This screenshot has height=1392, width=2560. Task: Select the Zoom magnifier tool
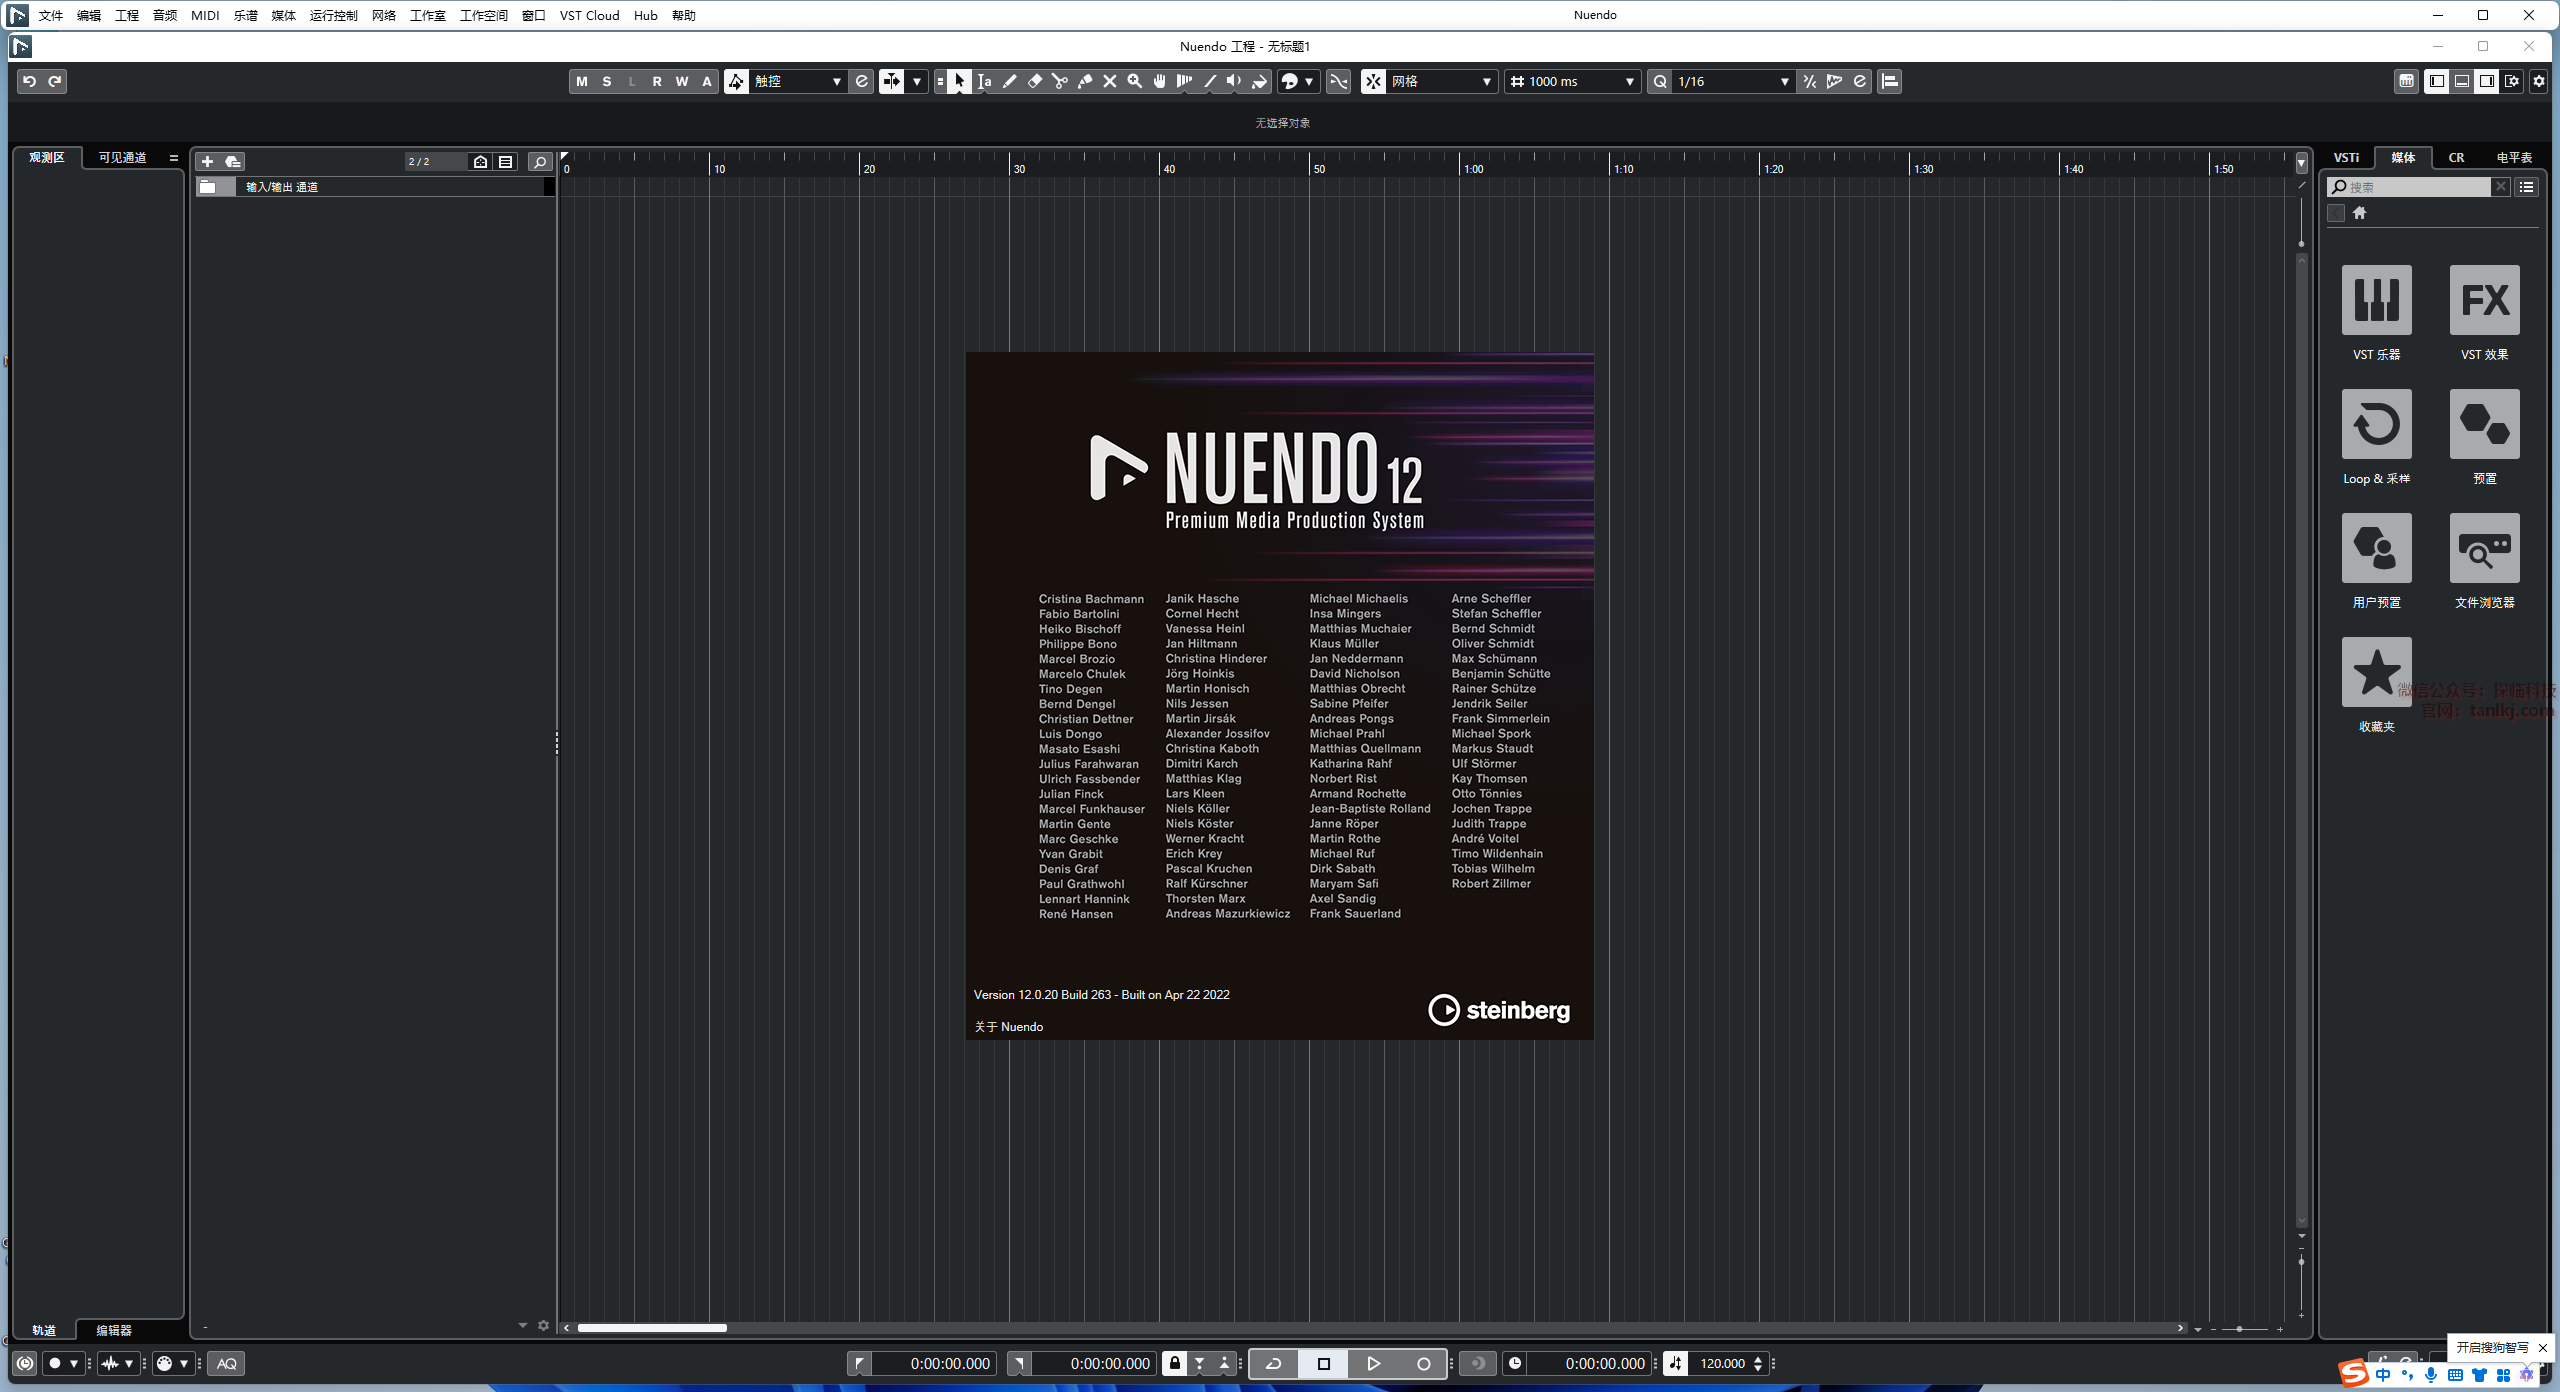click(1135, 81)
